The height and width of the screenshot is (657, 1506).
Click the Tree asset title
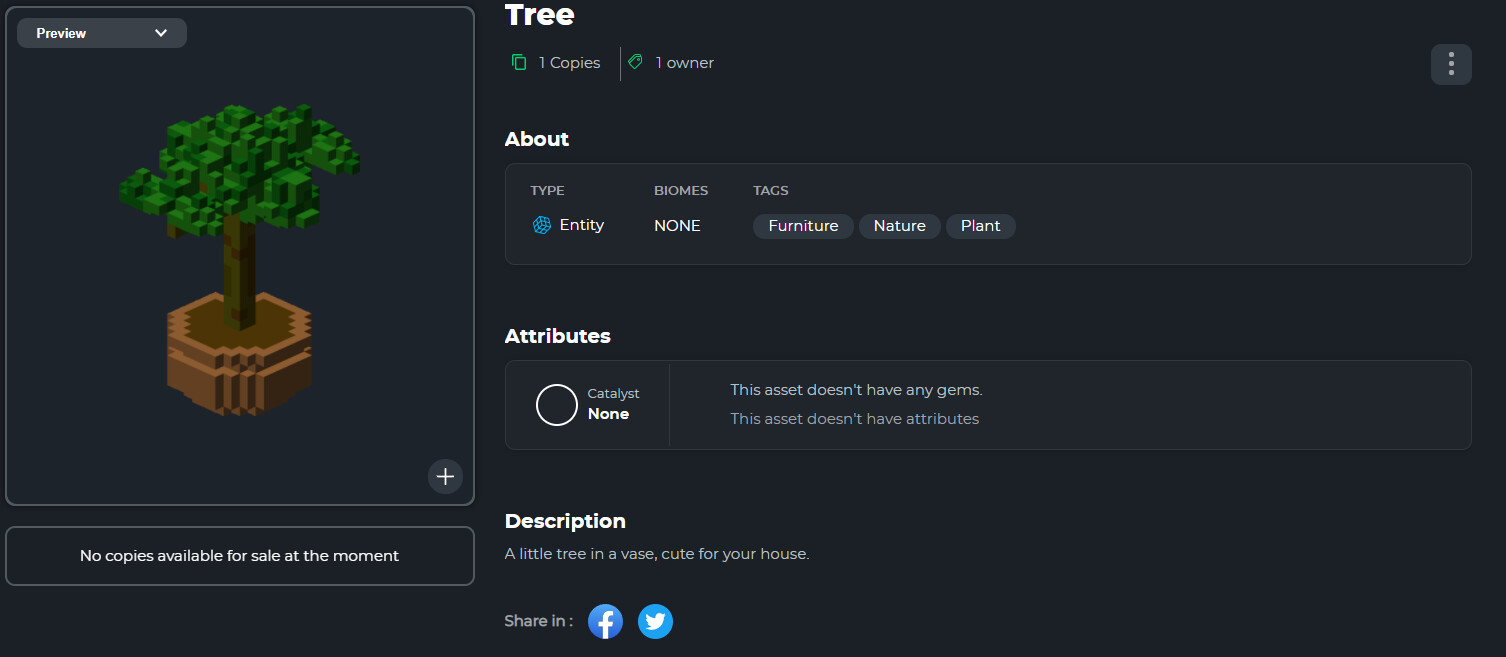point(540,15)
